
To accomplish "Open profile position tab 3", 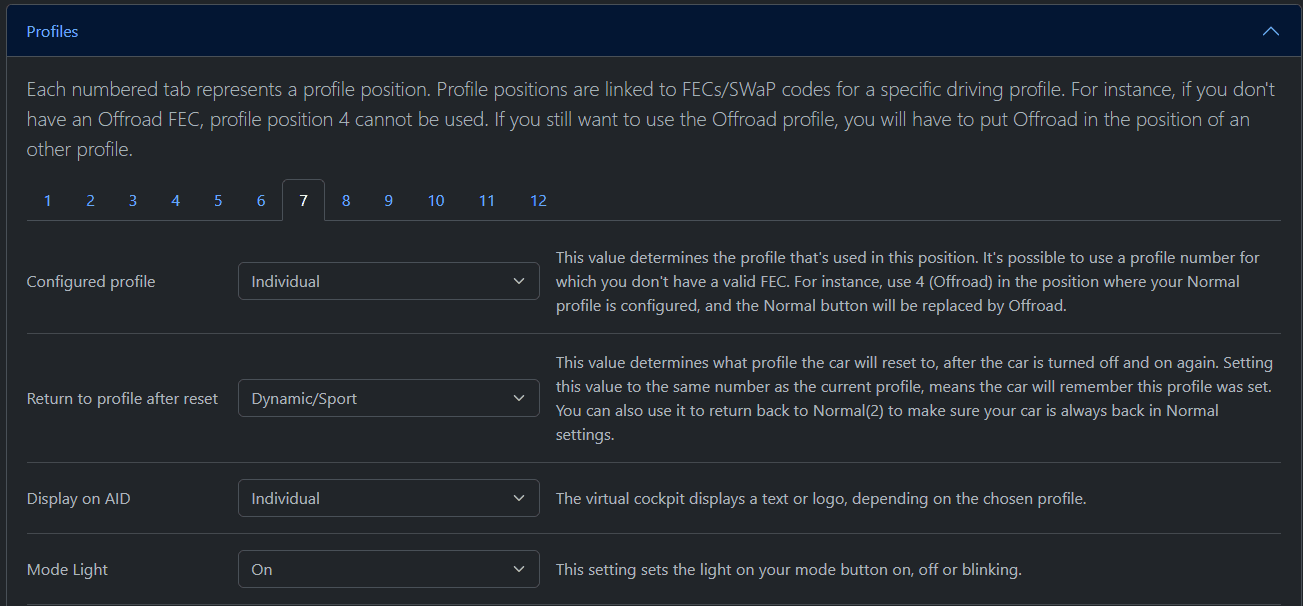I will 132,201.
